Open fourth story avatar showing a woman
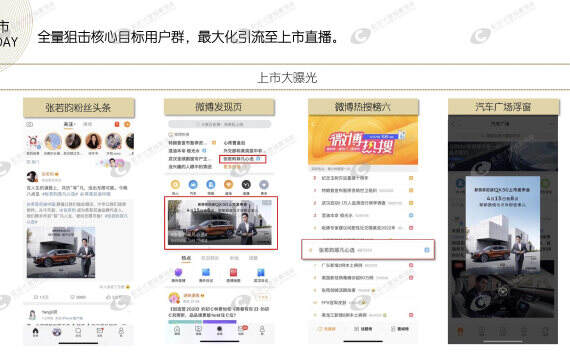The height and width of the screenshot is (360, 570). [93, 141]
